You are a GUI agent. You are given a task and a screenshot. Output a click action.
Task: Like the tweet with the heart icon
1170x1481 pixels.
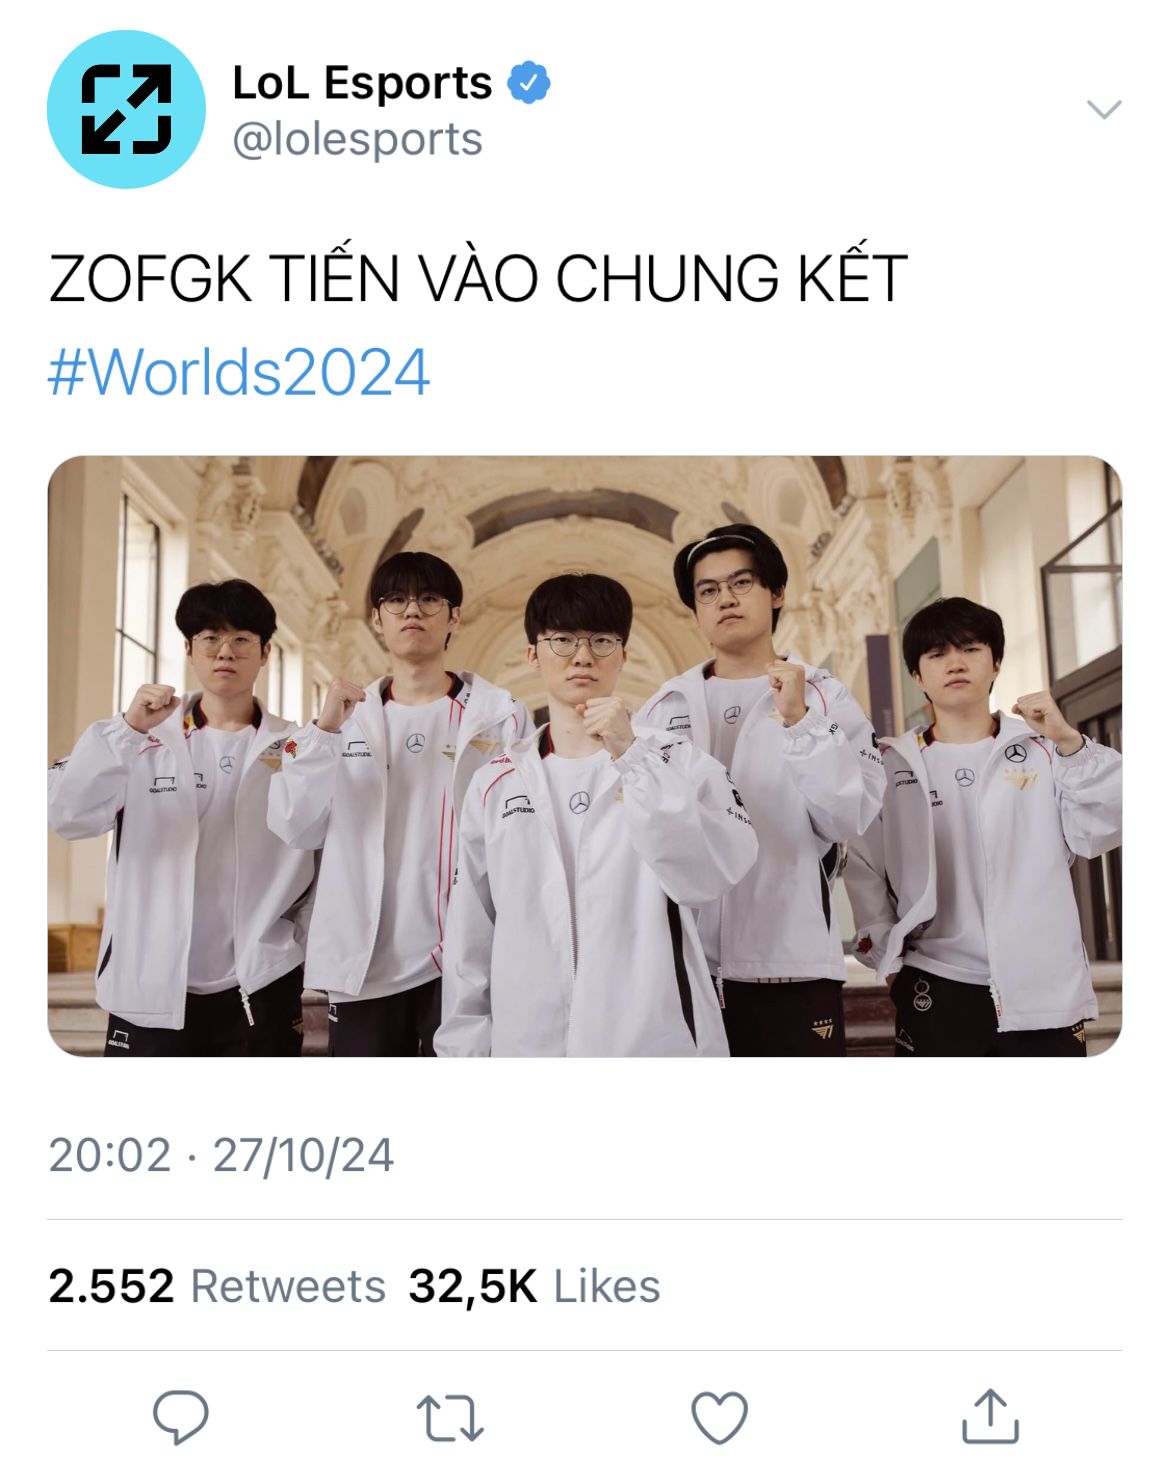tap(720, 1417)
